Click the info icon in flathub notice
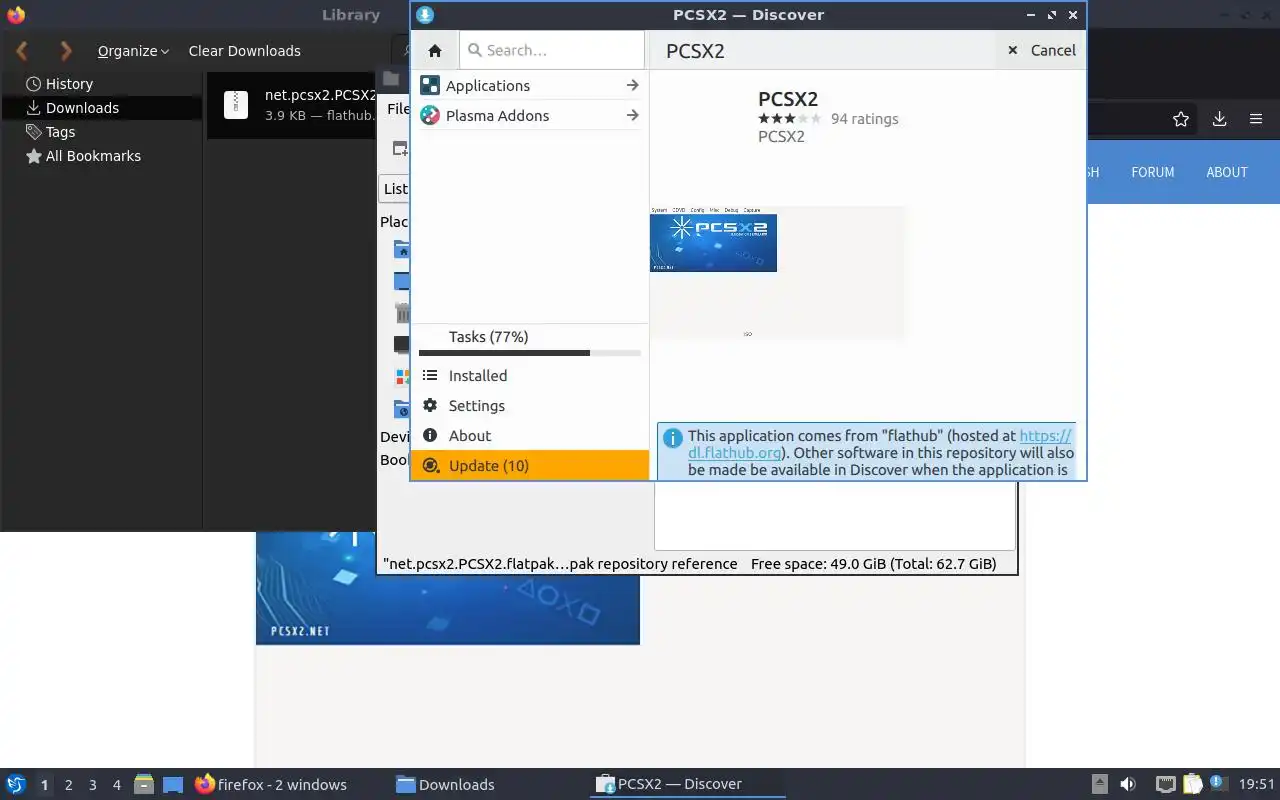 click(672, 438)
